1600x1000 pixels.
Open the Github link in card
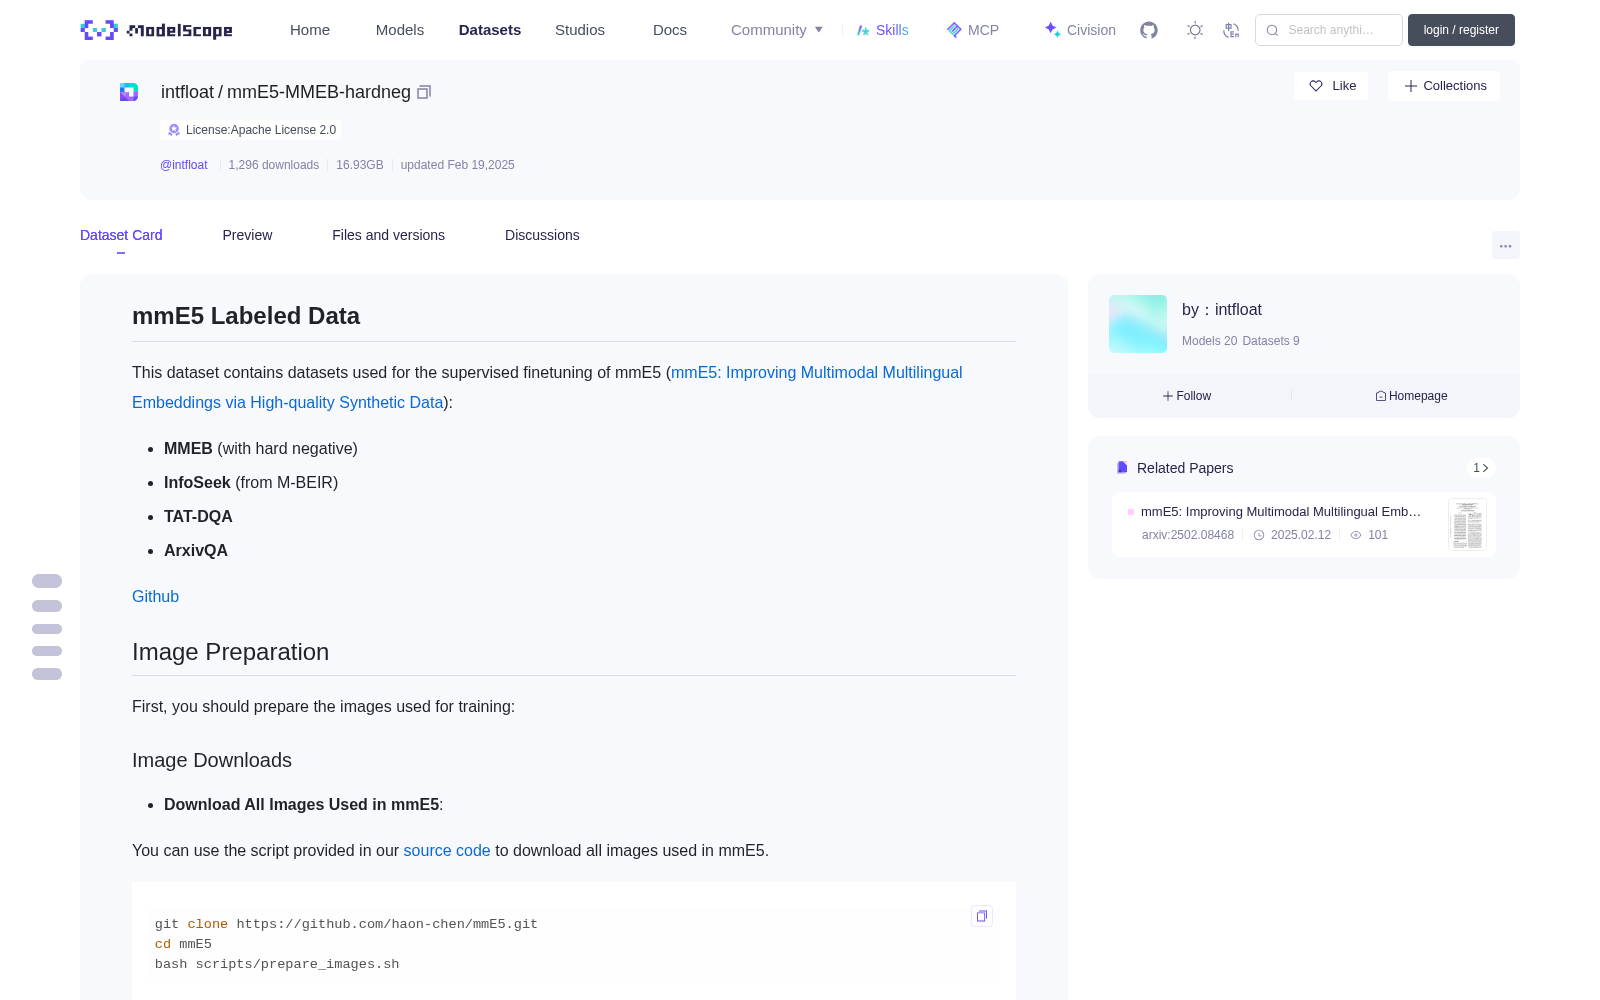(156, 596)
